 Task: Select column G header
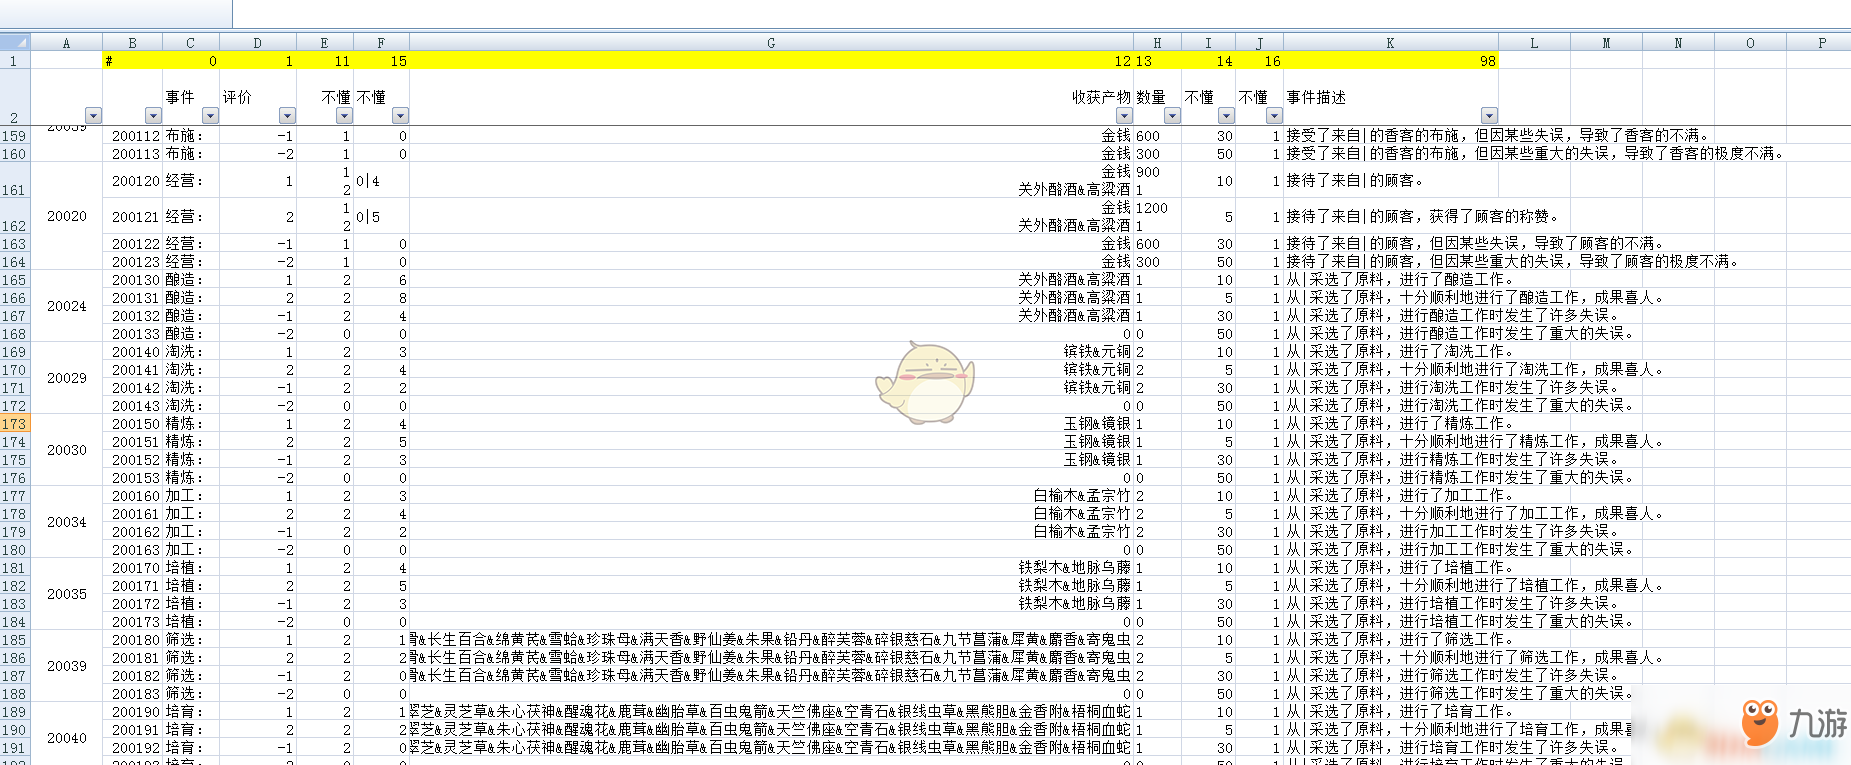[x=771, y=43]
